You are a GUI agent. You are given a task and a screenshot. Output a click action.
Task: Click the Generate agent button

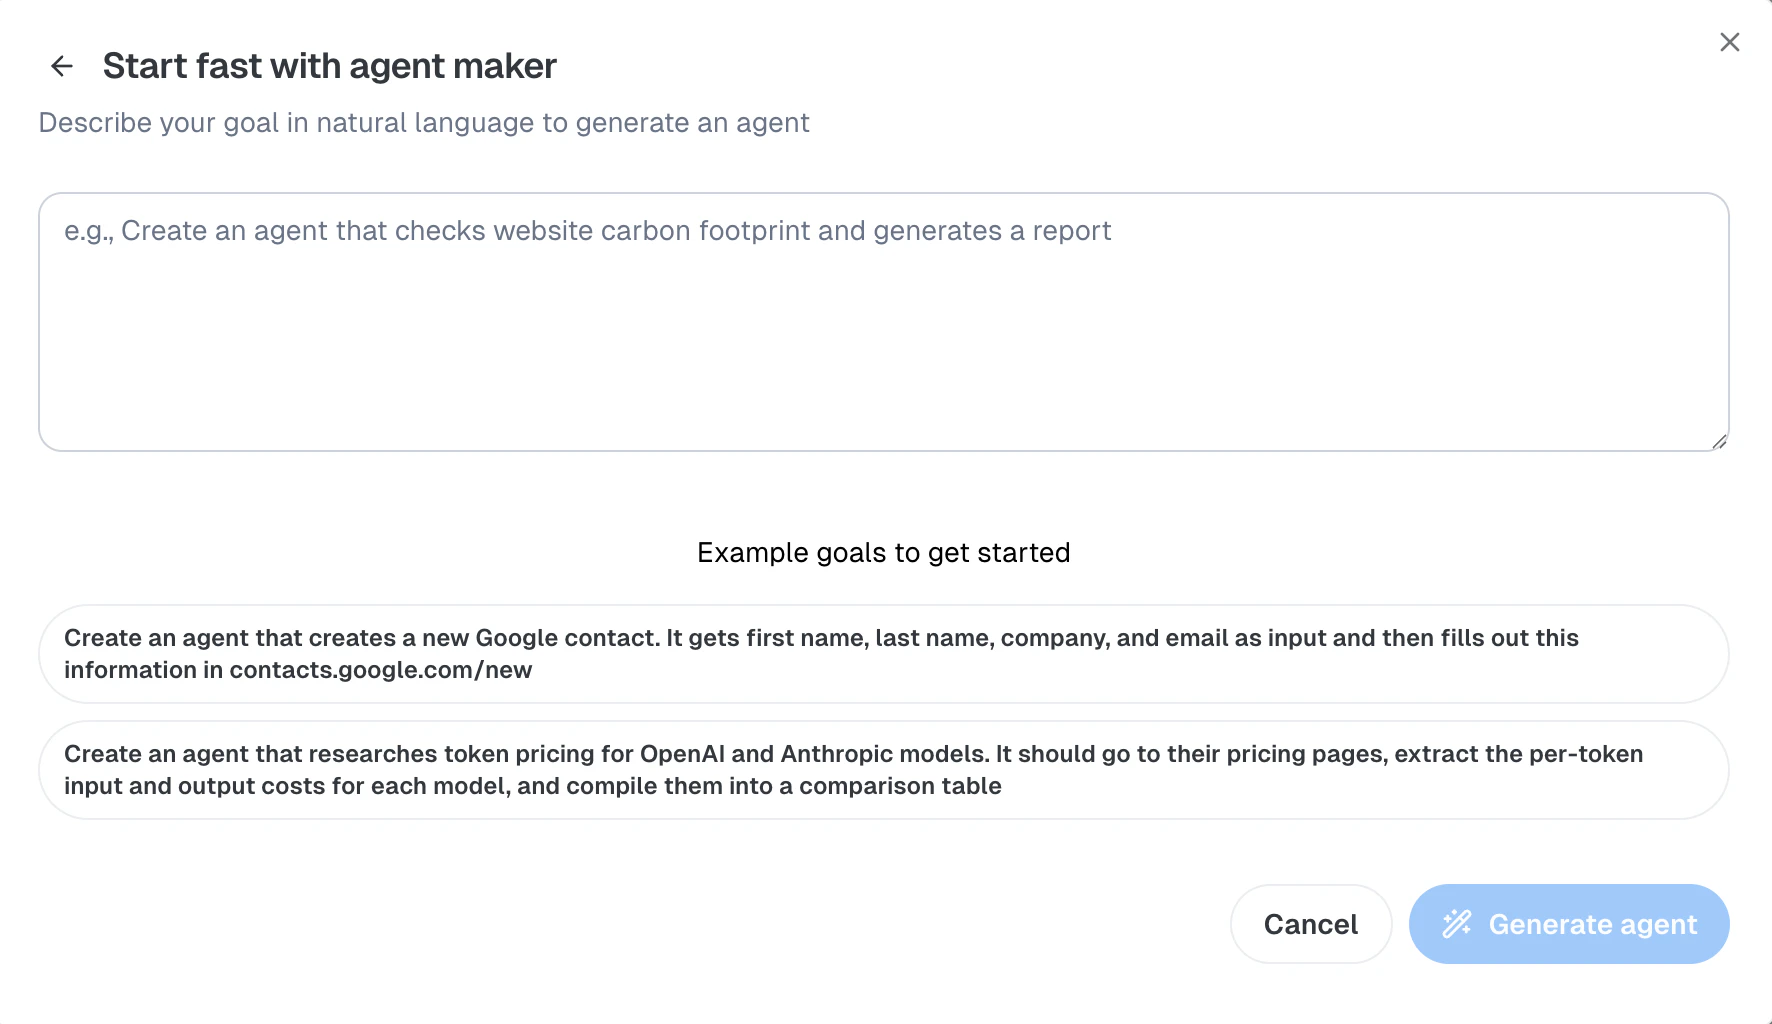(1568, 924)
